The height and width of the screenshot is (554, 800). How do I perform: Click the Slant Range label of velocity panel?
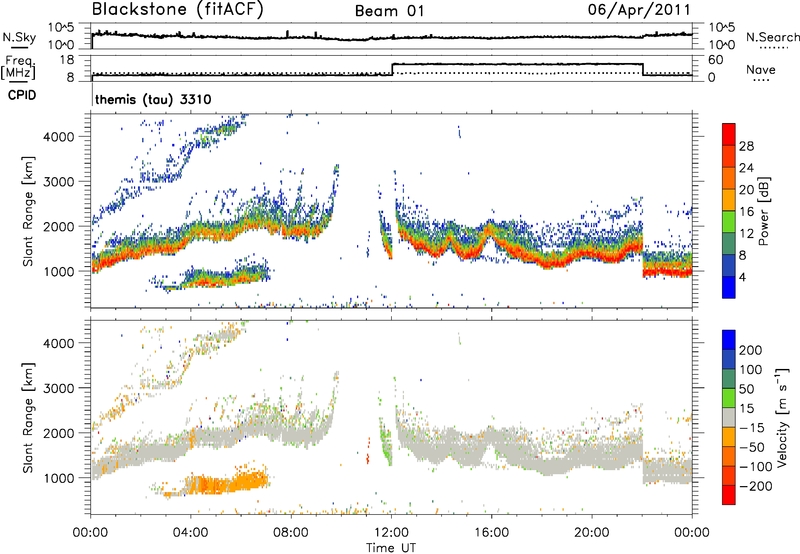coord(28,417)
